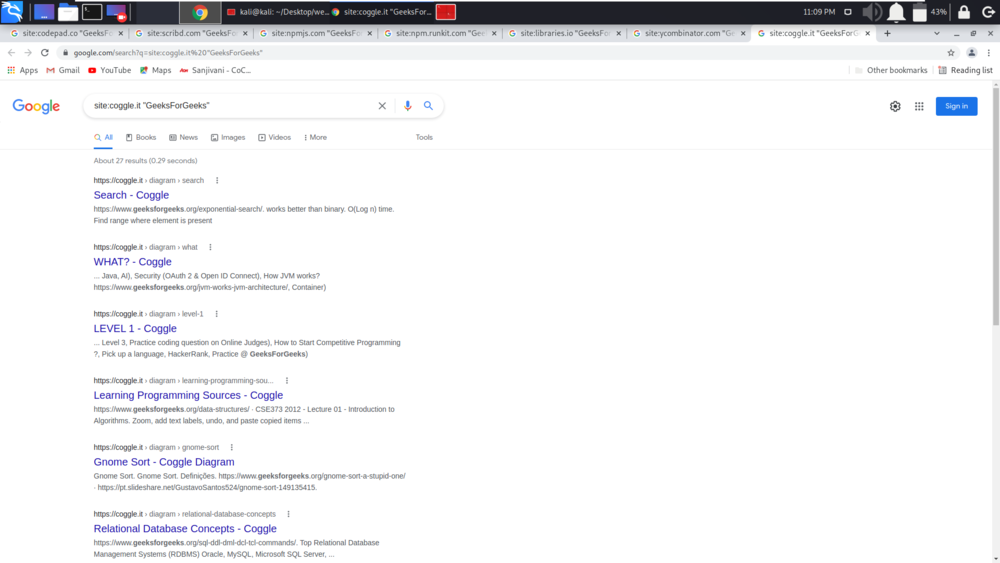Reload the current page
The height and width of the screenshot is (563, 1000).
(x=45, y=52)
